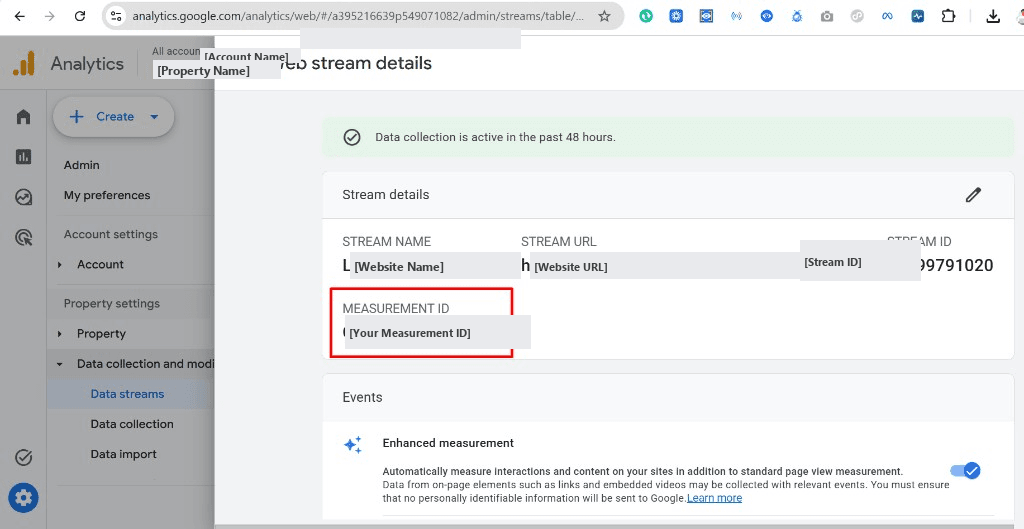Open the infinity symbol extension icon
Viewport: 1024px width, 529px height.
point(887,16)
